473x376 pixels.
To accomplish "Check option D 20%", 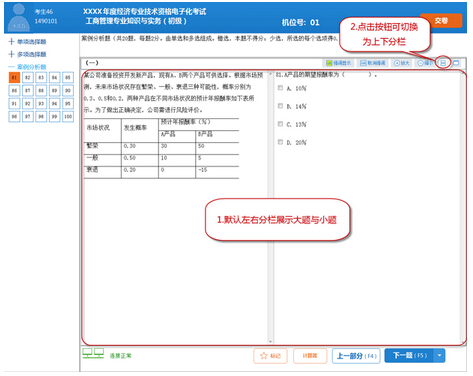I will 280,142.
